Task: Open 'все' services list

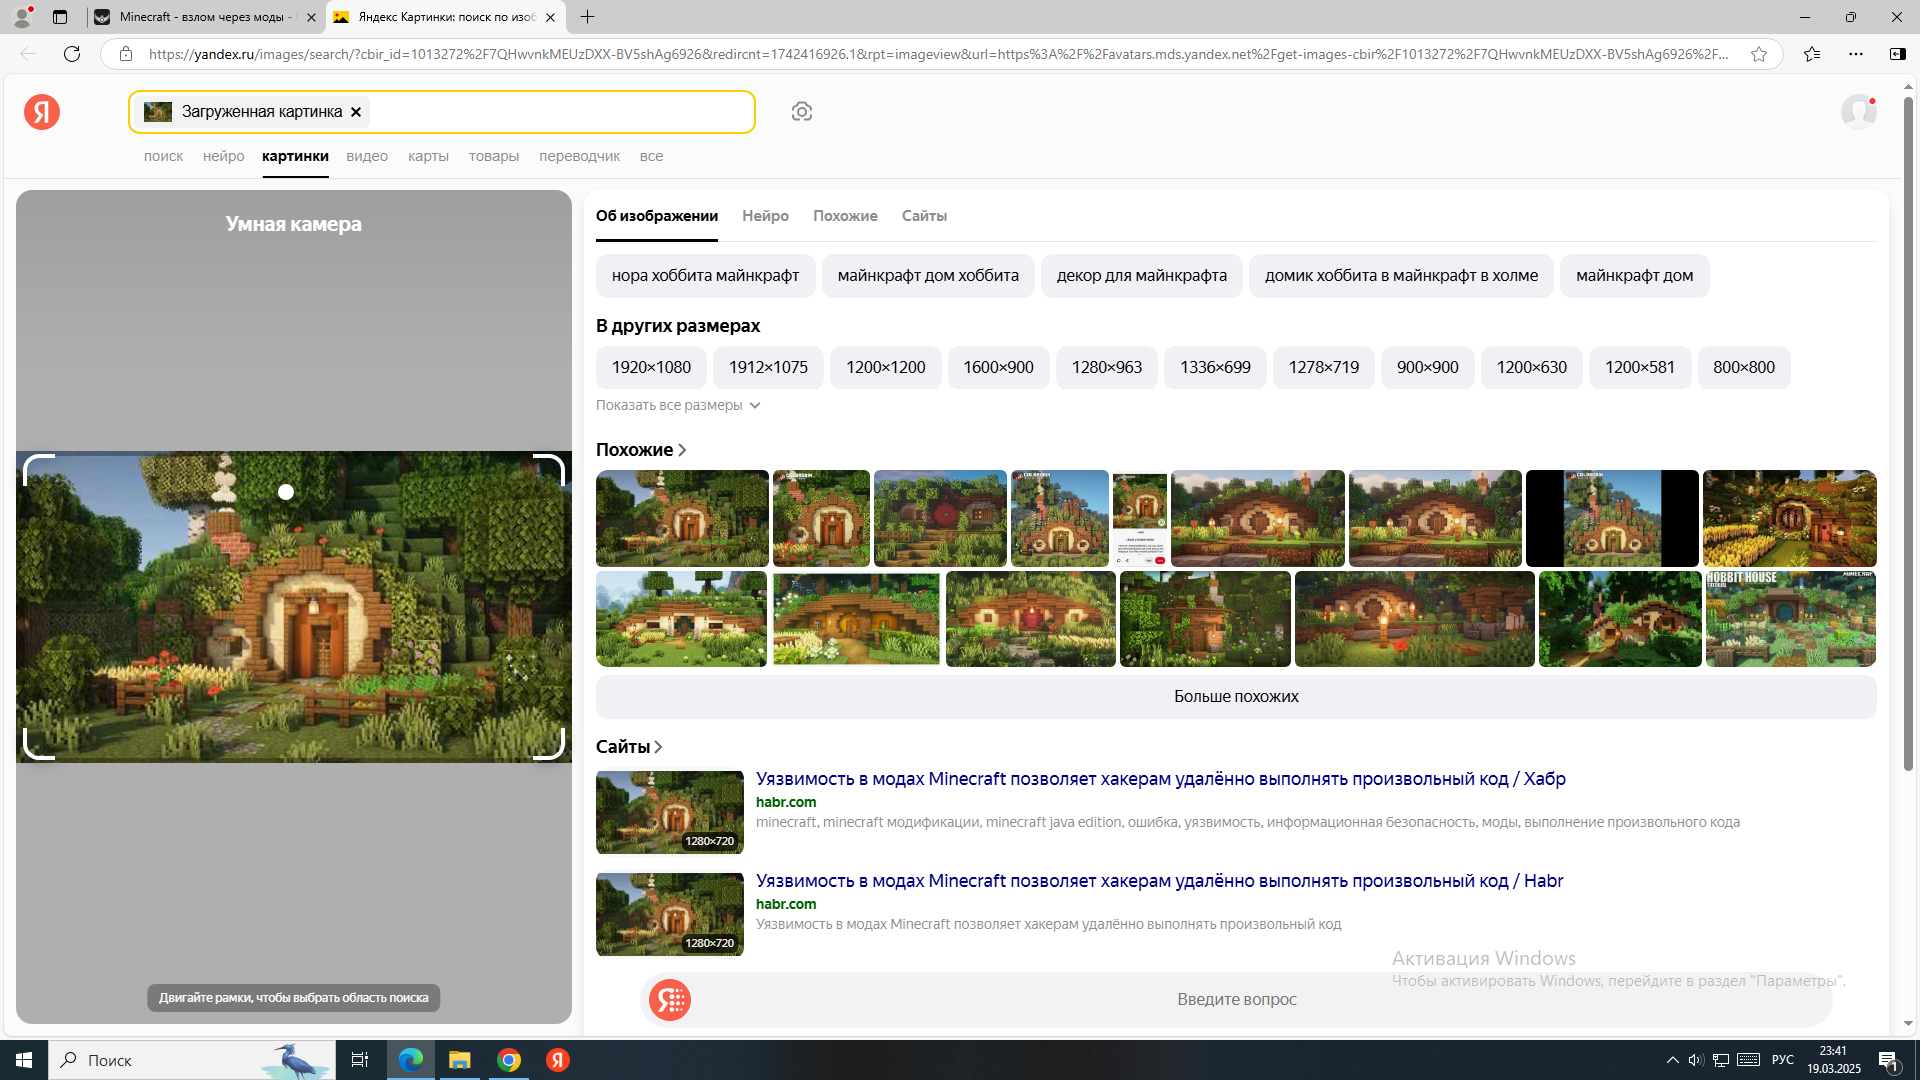Action: [651, 156]
